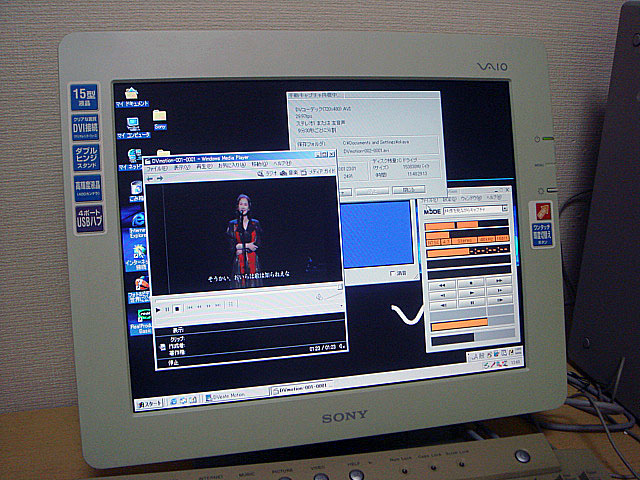Select RealPlayer desktop icon
This screenshot has height=480, width=640.
pyautogui.click(x=143, y=322)
